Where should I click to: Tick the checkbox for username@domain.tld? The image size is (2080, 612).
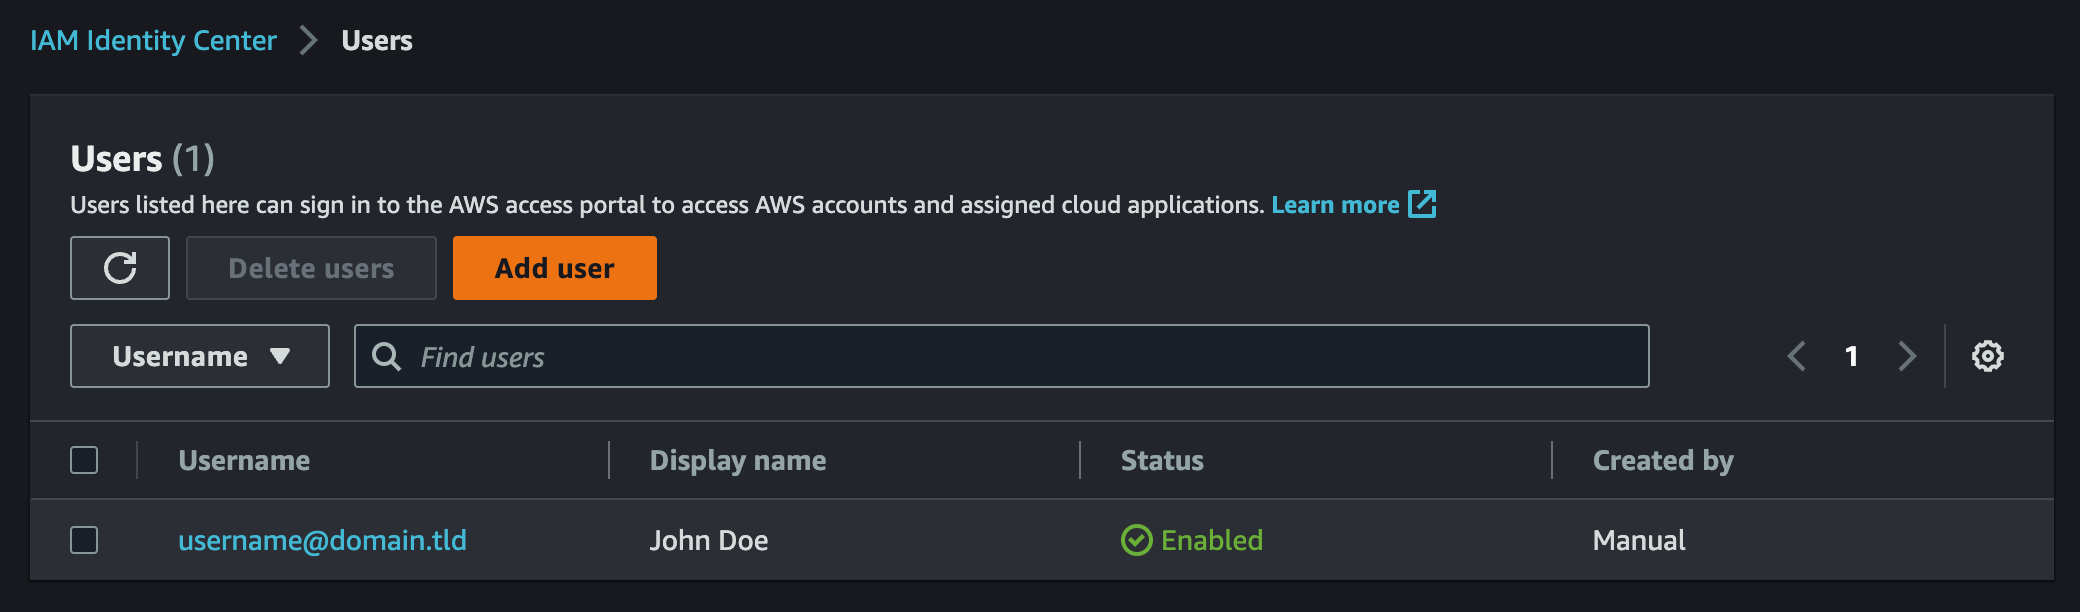point(84,540)
